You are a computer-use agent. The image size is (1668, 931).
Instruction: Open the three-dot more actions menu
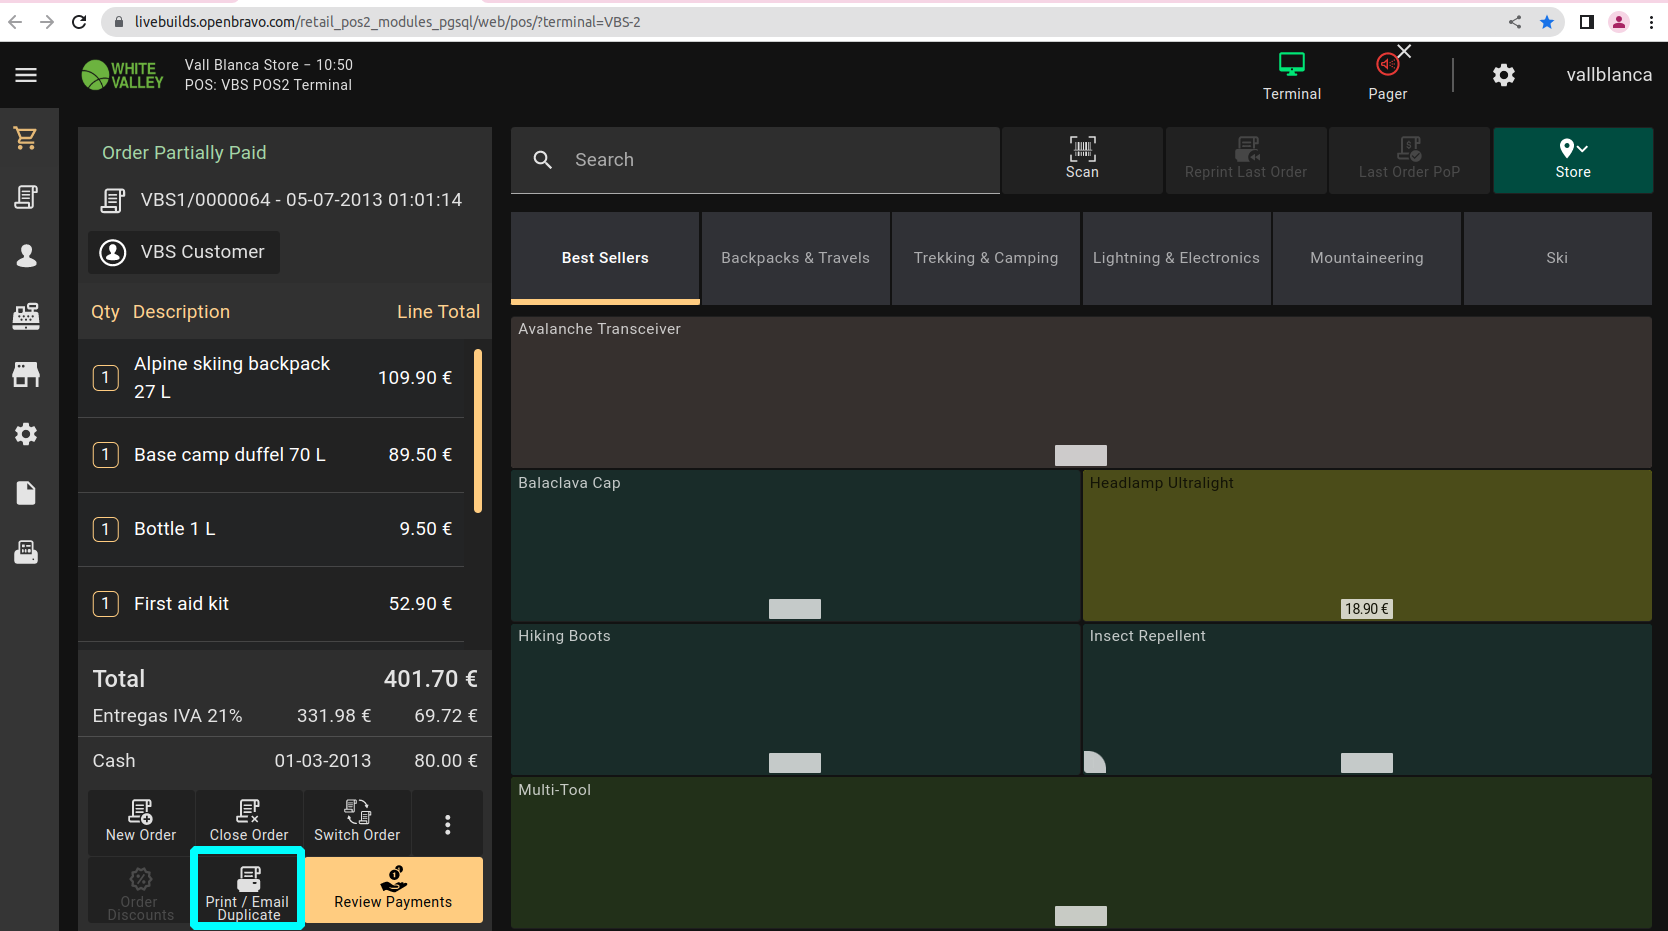[447, 823]
